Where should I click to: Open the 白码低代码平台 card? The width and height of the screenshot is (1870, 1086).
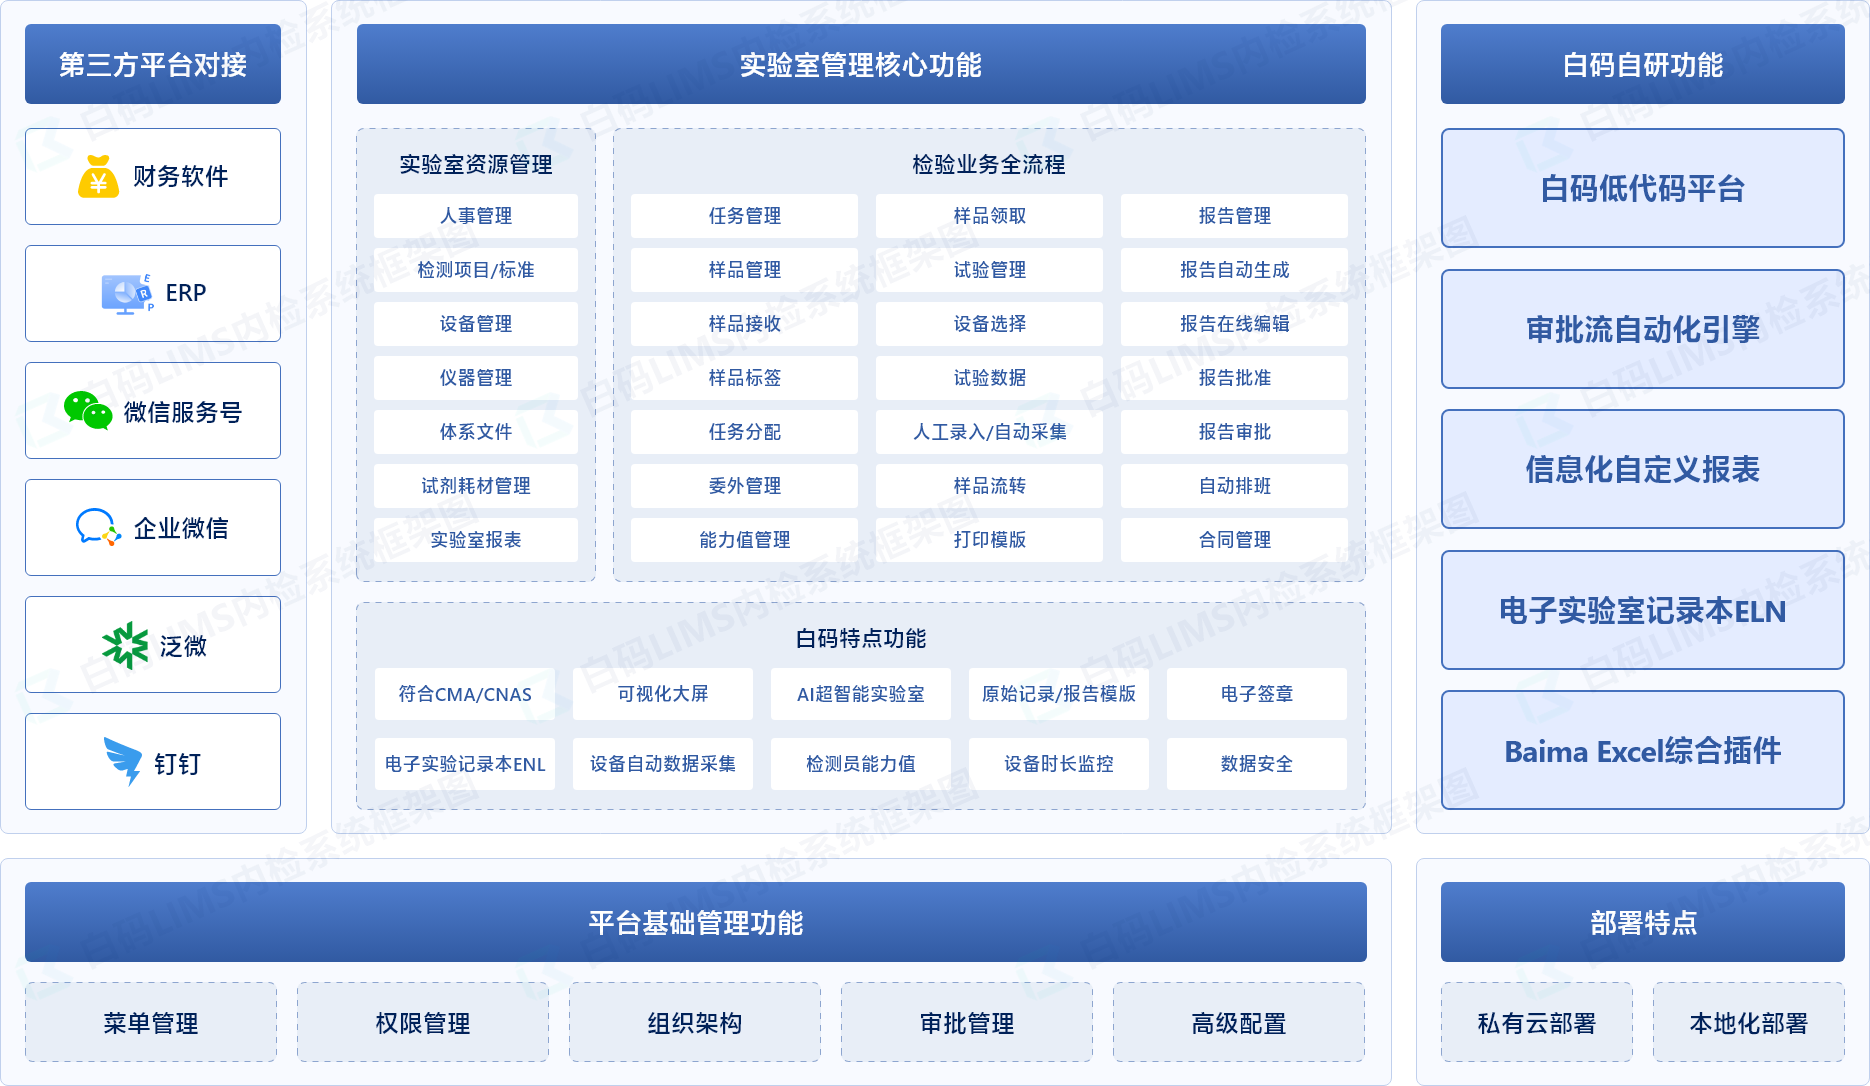click(x=1643, y=188)
